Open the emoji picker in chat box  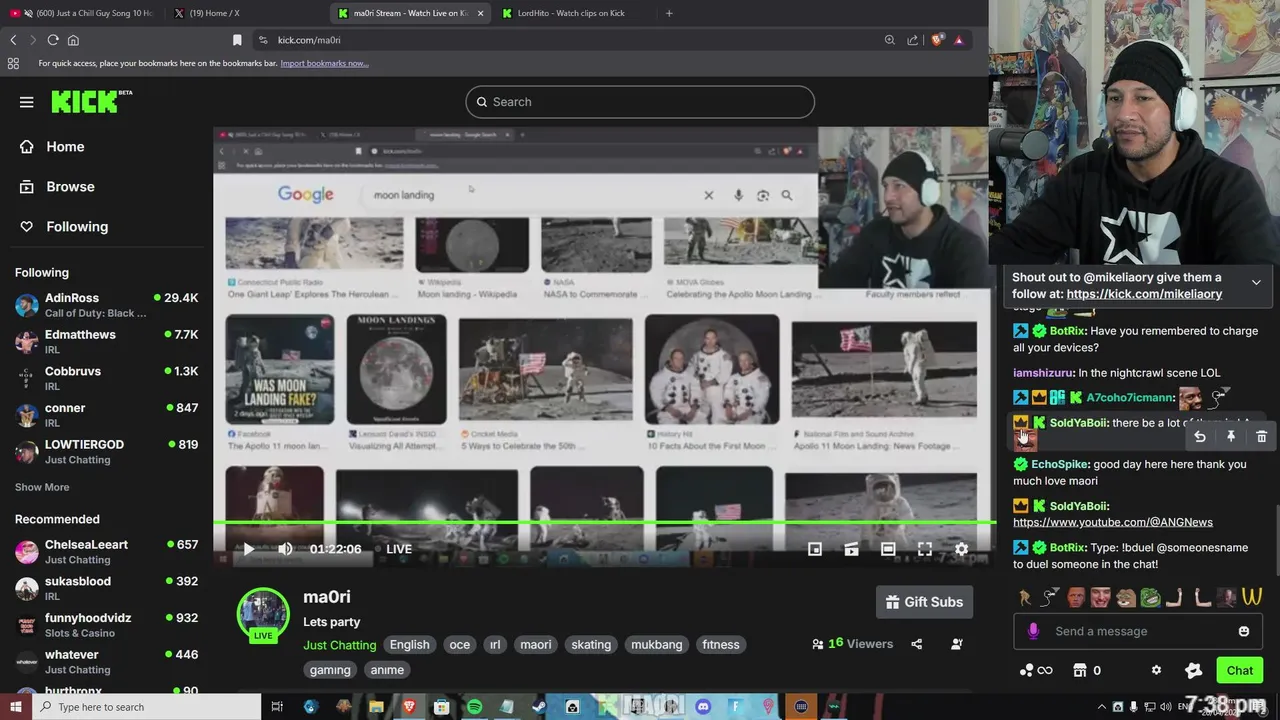pos(1244,631)
